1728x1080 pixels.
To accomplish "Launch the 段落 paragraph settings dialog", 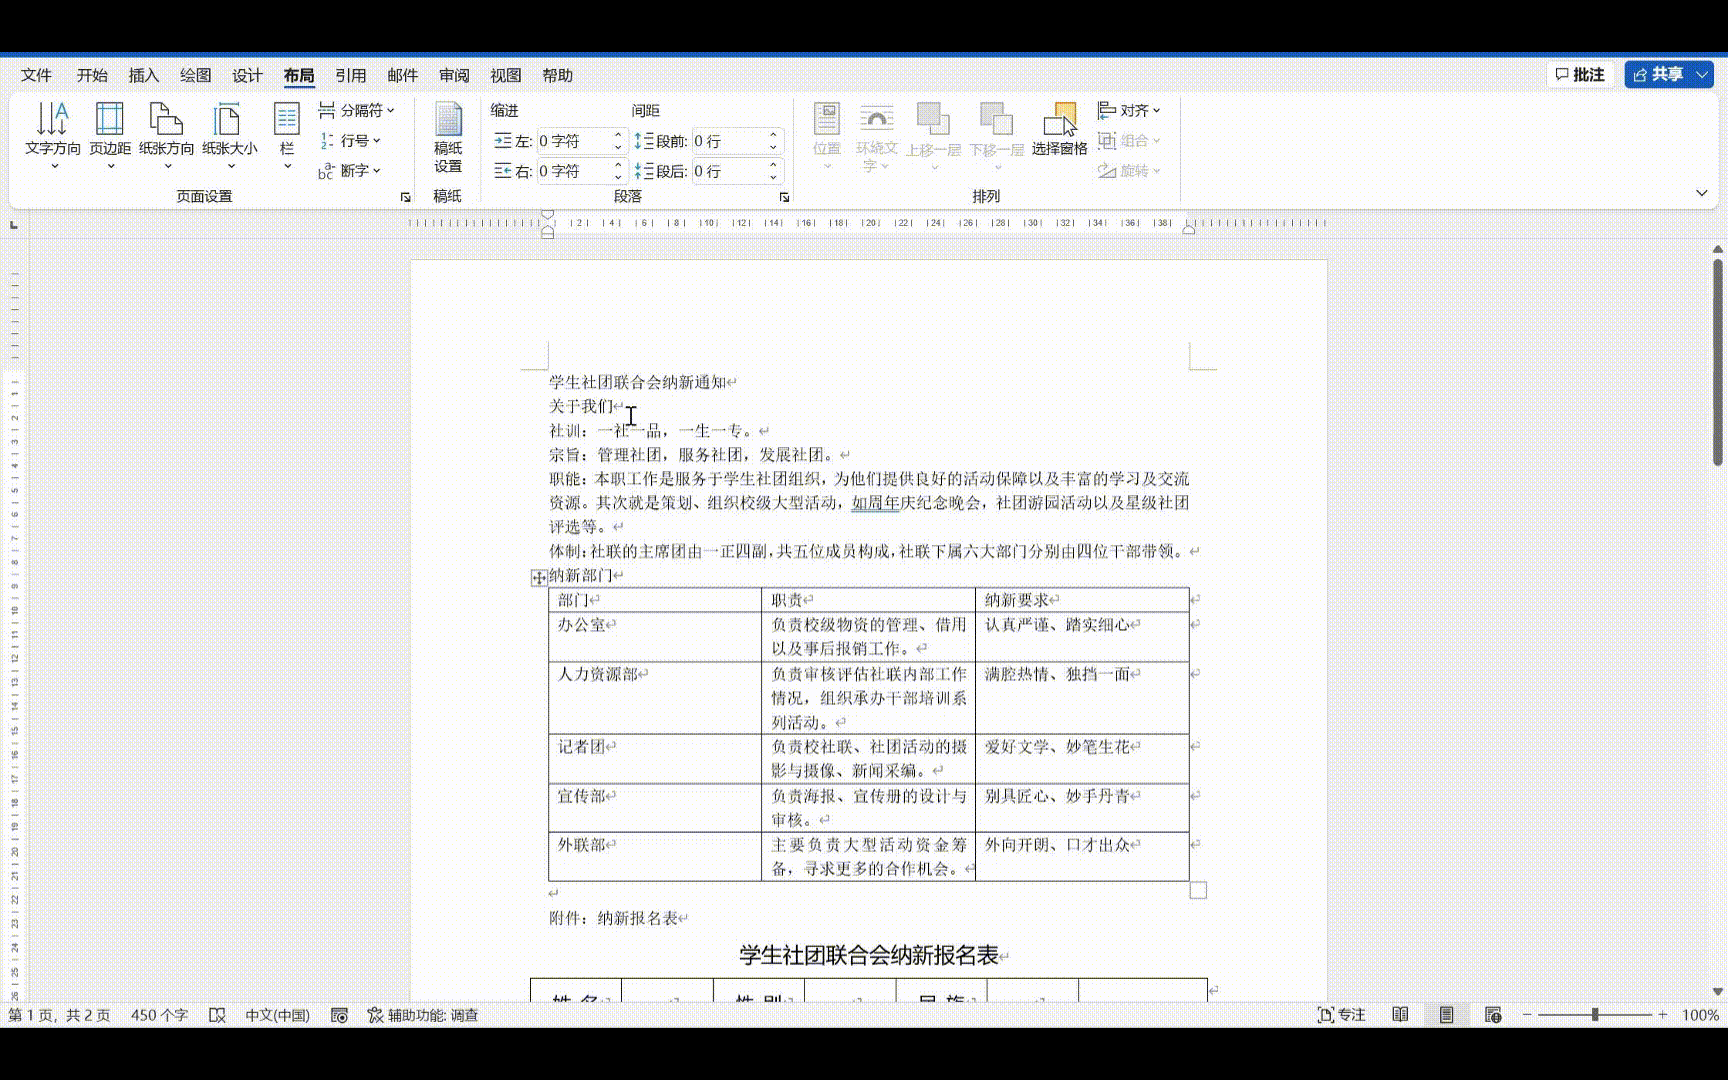I will 784,197.
